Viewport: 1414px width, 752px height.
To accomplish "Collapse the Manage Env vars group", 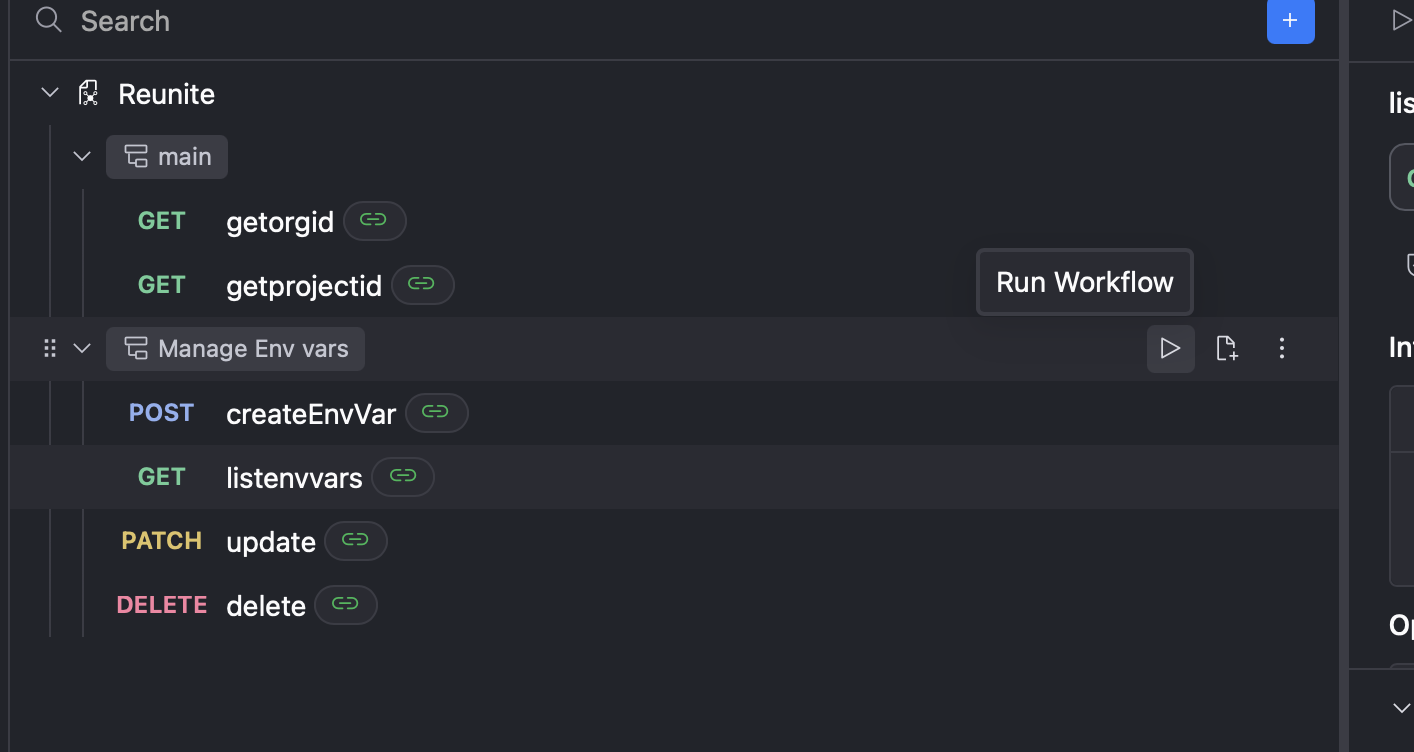I will tap(82, 349).
